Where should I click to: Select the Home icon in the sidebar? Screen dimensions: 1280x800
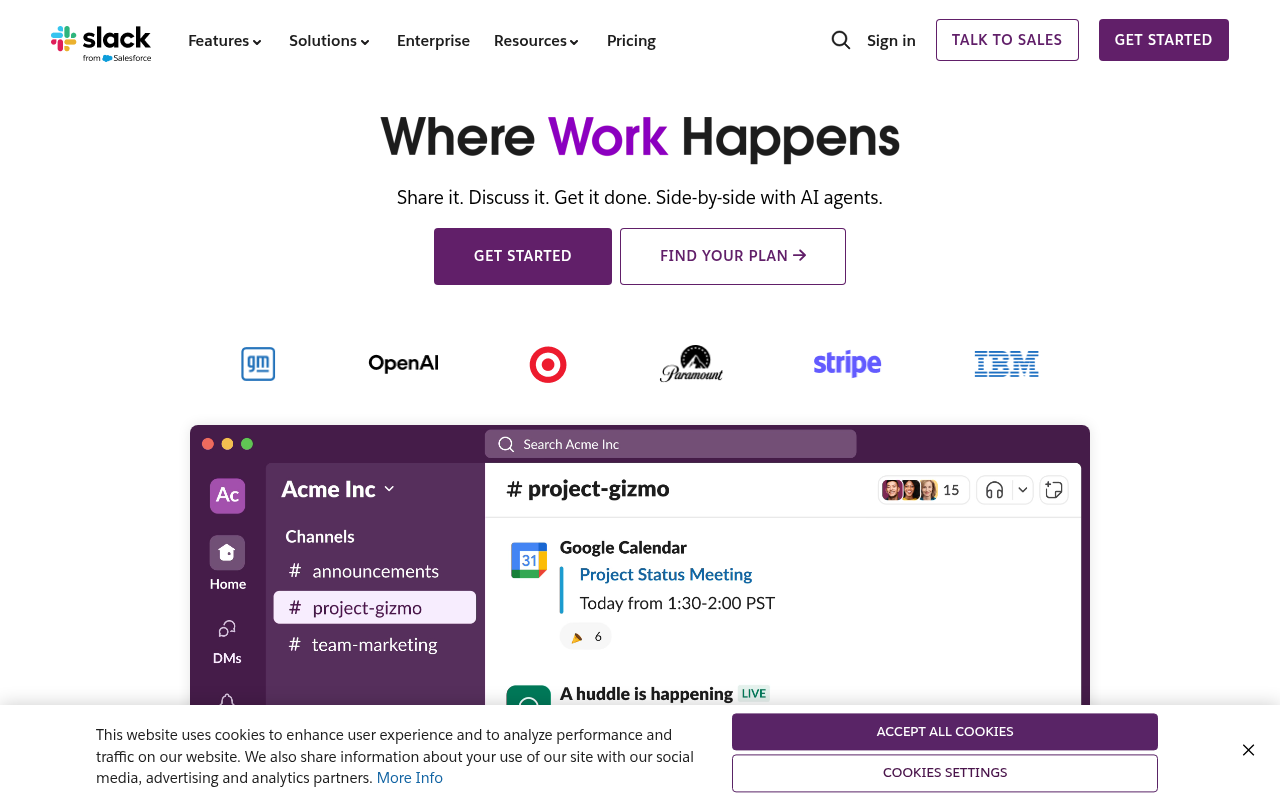pos(227,552)
